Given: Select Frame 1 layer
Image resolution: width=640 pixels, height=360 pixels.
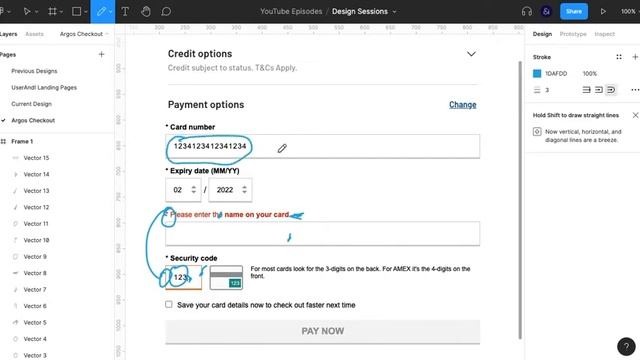Looking at the screenshot, I should click(22, 141).
